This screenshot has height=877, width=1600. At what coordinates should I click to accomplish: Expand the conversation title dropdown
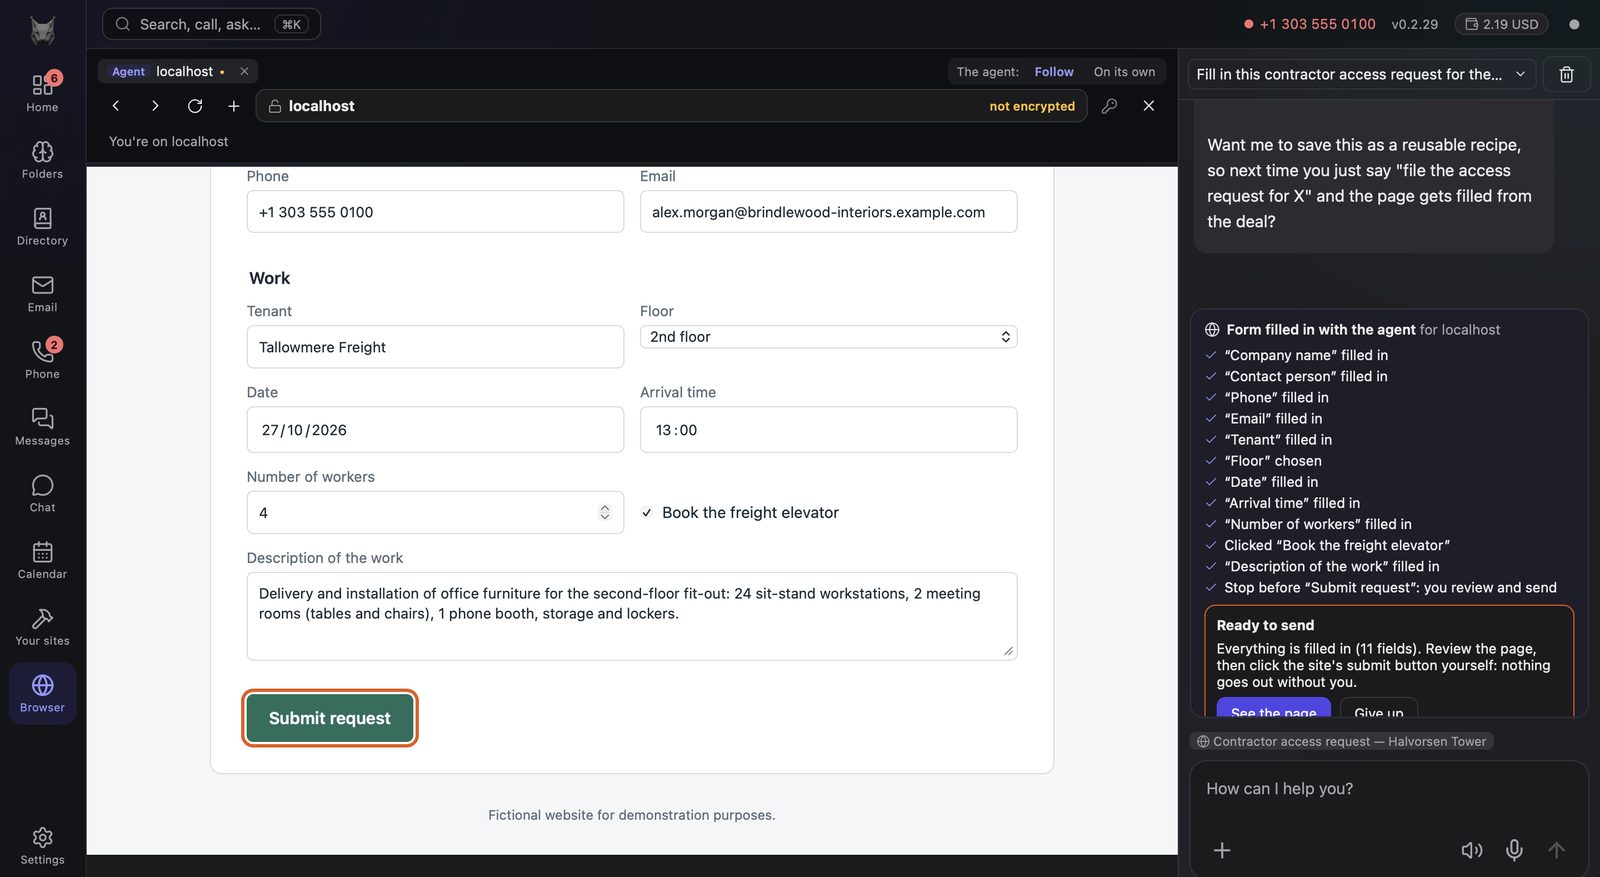(1361, 75)
